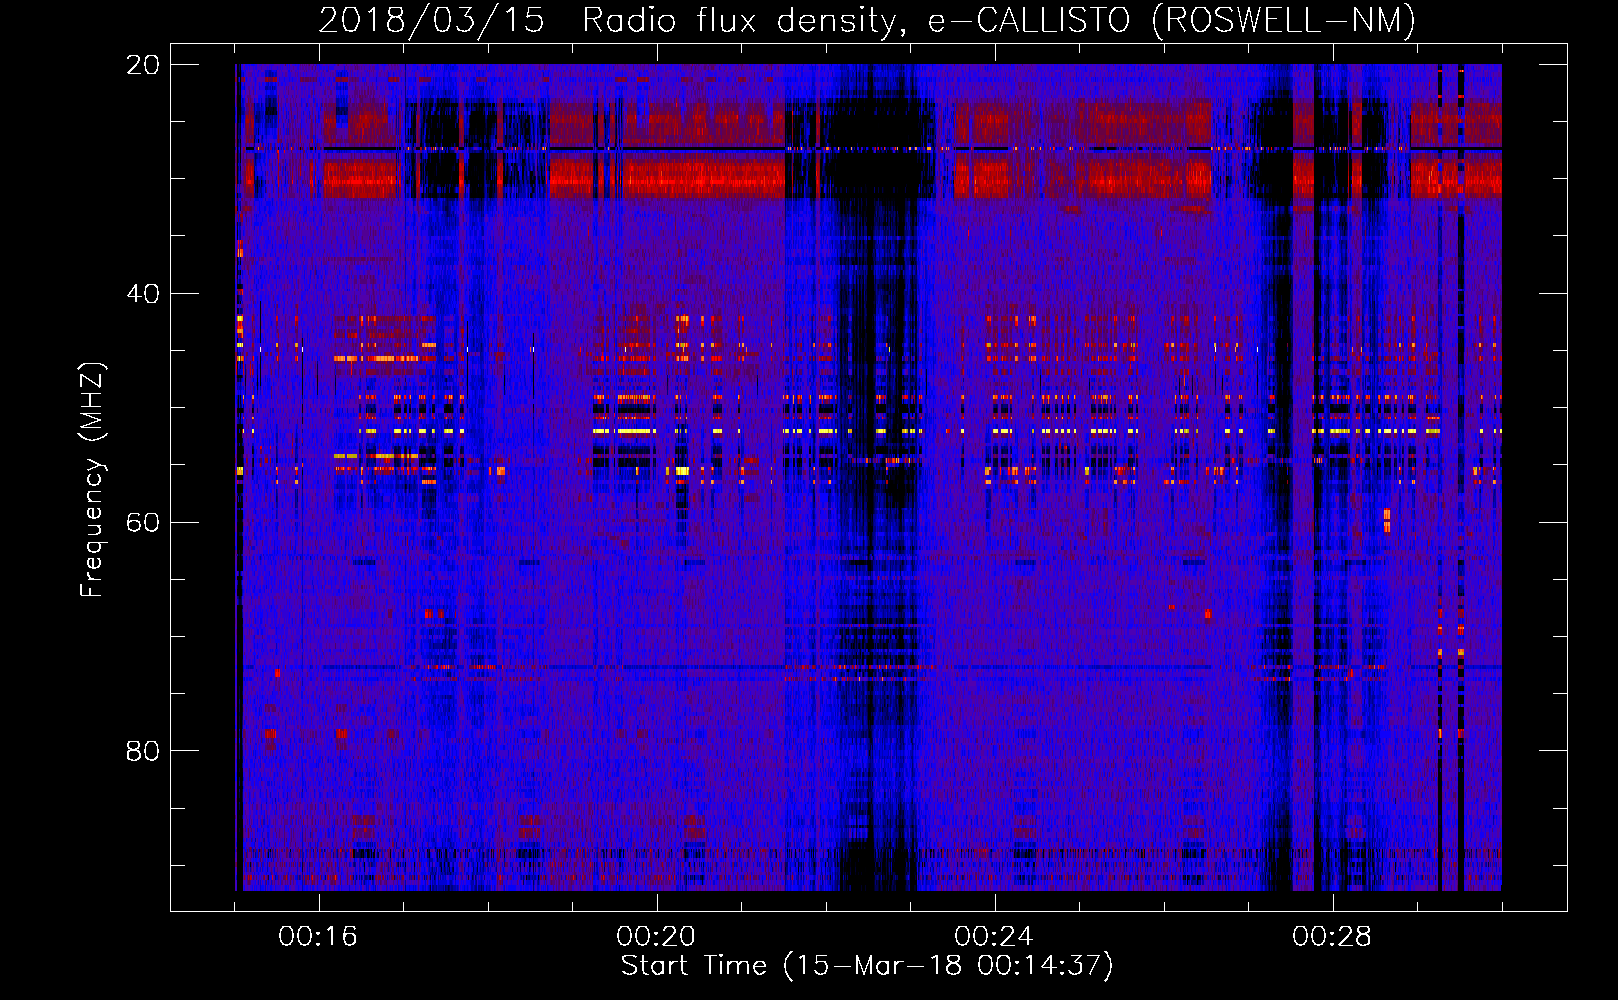Click the plot title '2018/03/15 Radio flux density'
The width and height of the screenshot is (1618, 1000).
pos(868,20)
